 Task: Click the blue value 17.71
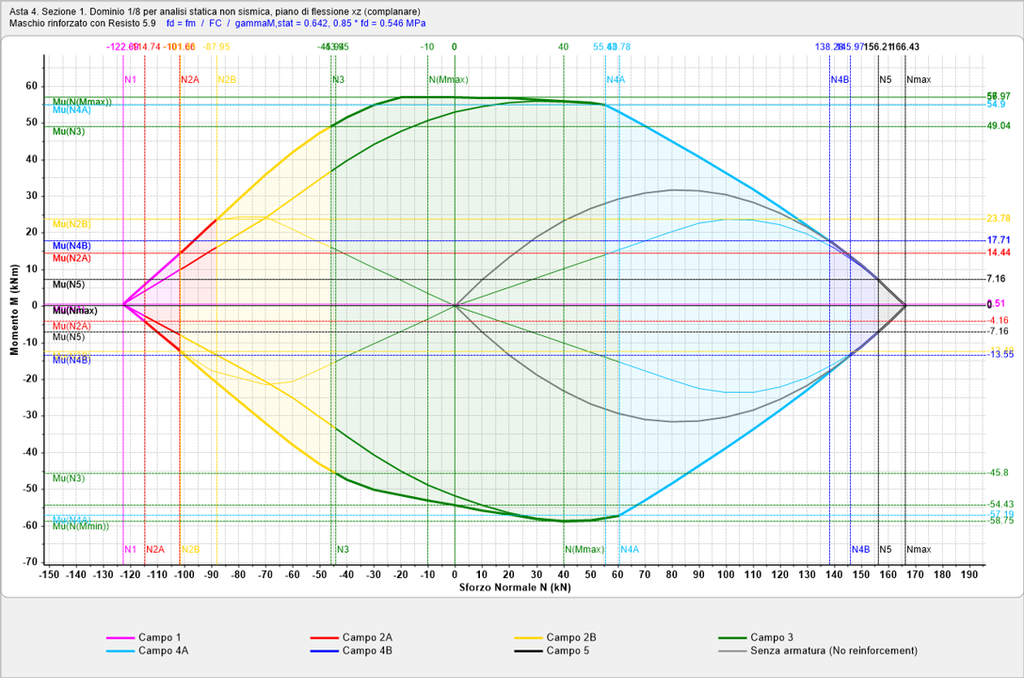pos(999,240)
